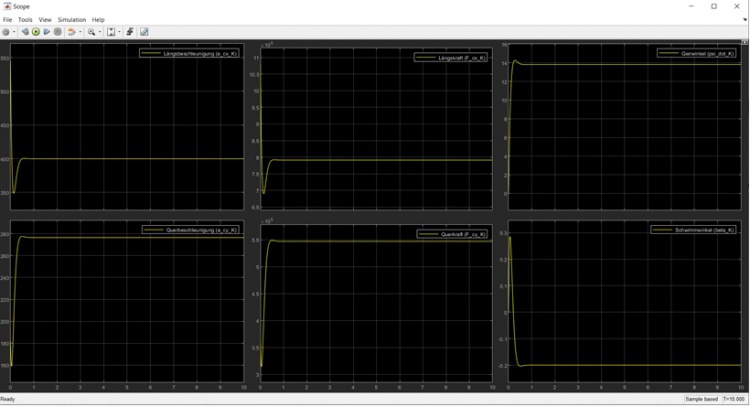Viewport: 750px width, 407px height.
Task: Click the Step Back toolbar icon
Action: click(25, 31)
